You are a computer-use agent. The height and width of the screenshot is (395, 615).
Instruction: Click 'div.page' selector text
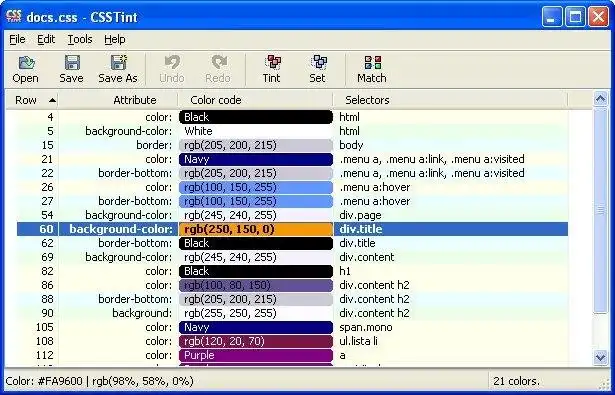pos(360,215)
